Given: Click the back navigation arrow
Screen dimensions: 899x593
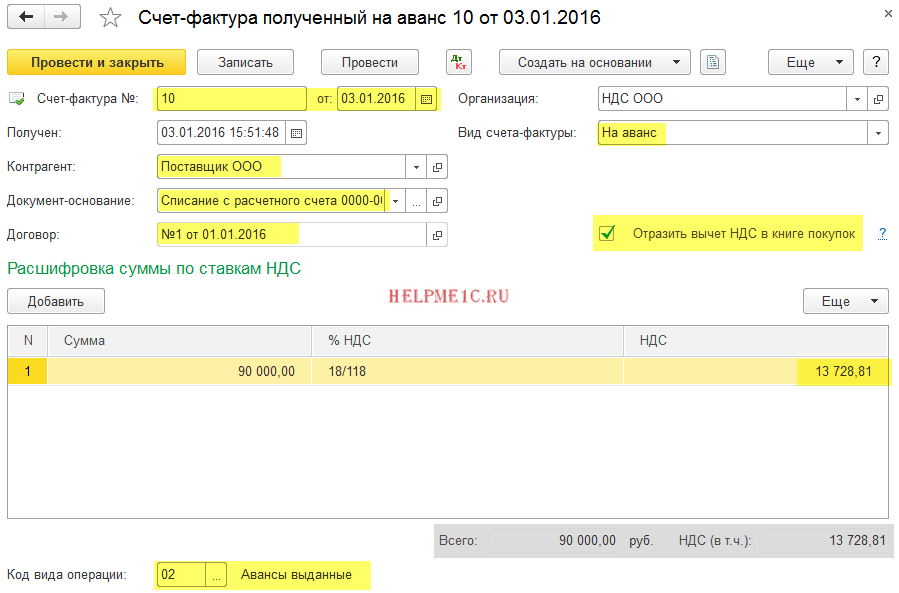Looking at the screenshot, I should click(26, 18).
